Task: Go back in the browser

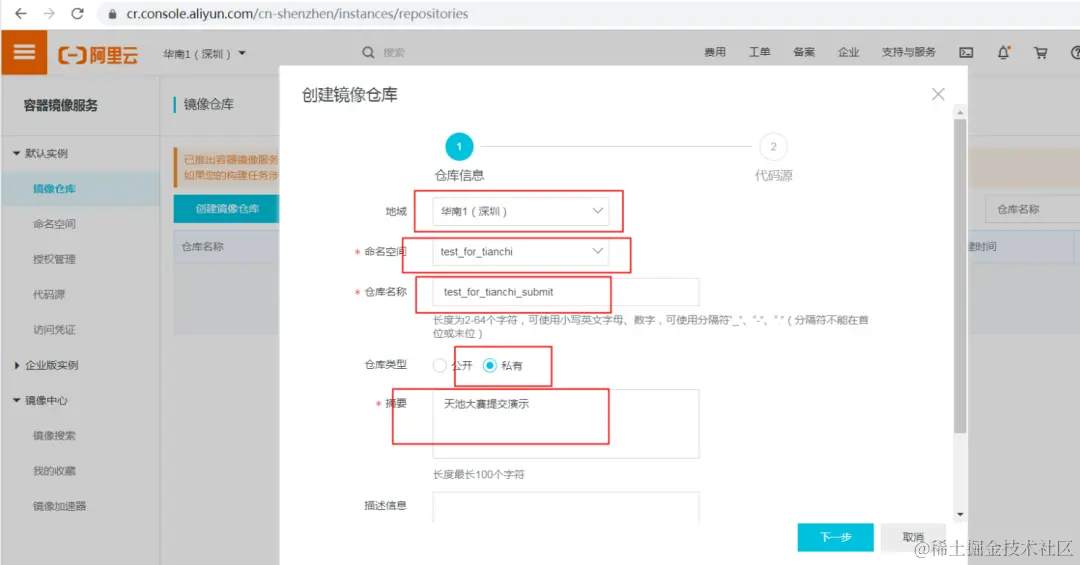Action: tap(21, 14)
